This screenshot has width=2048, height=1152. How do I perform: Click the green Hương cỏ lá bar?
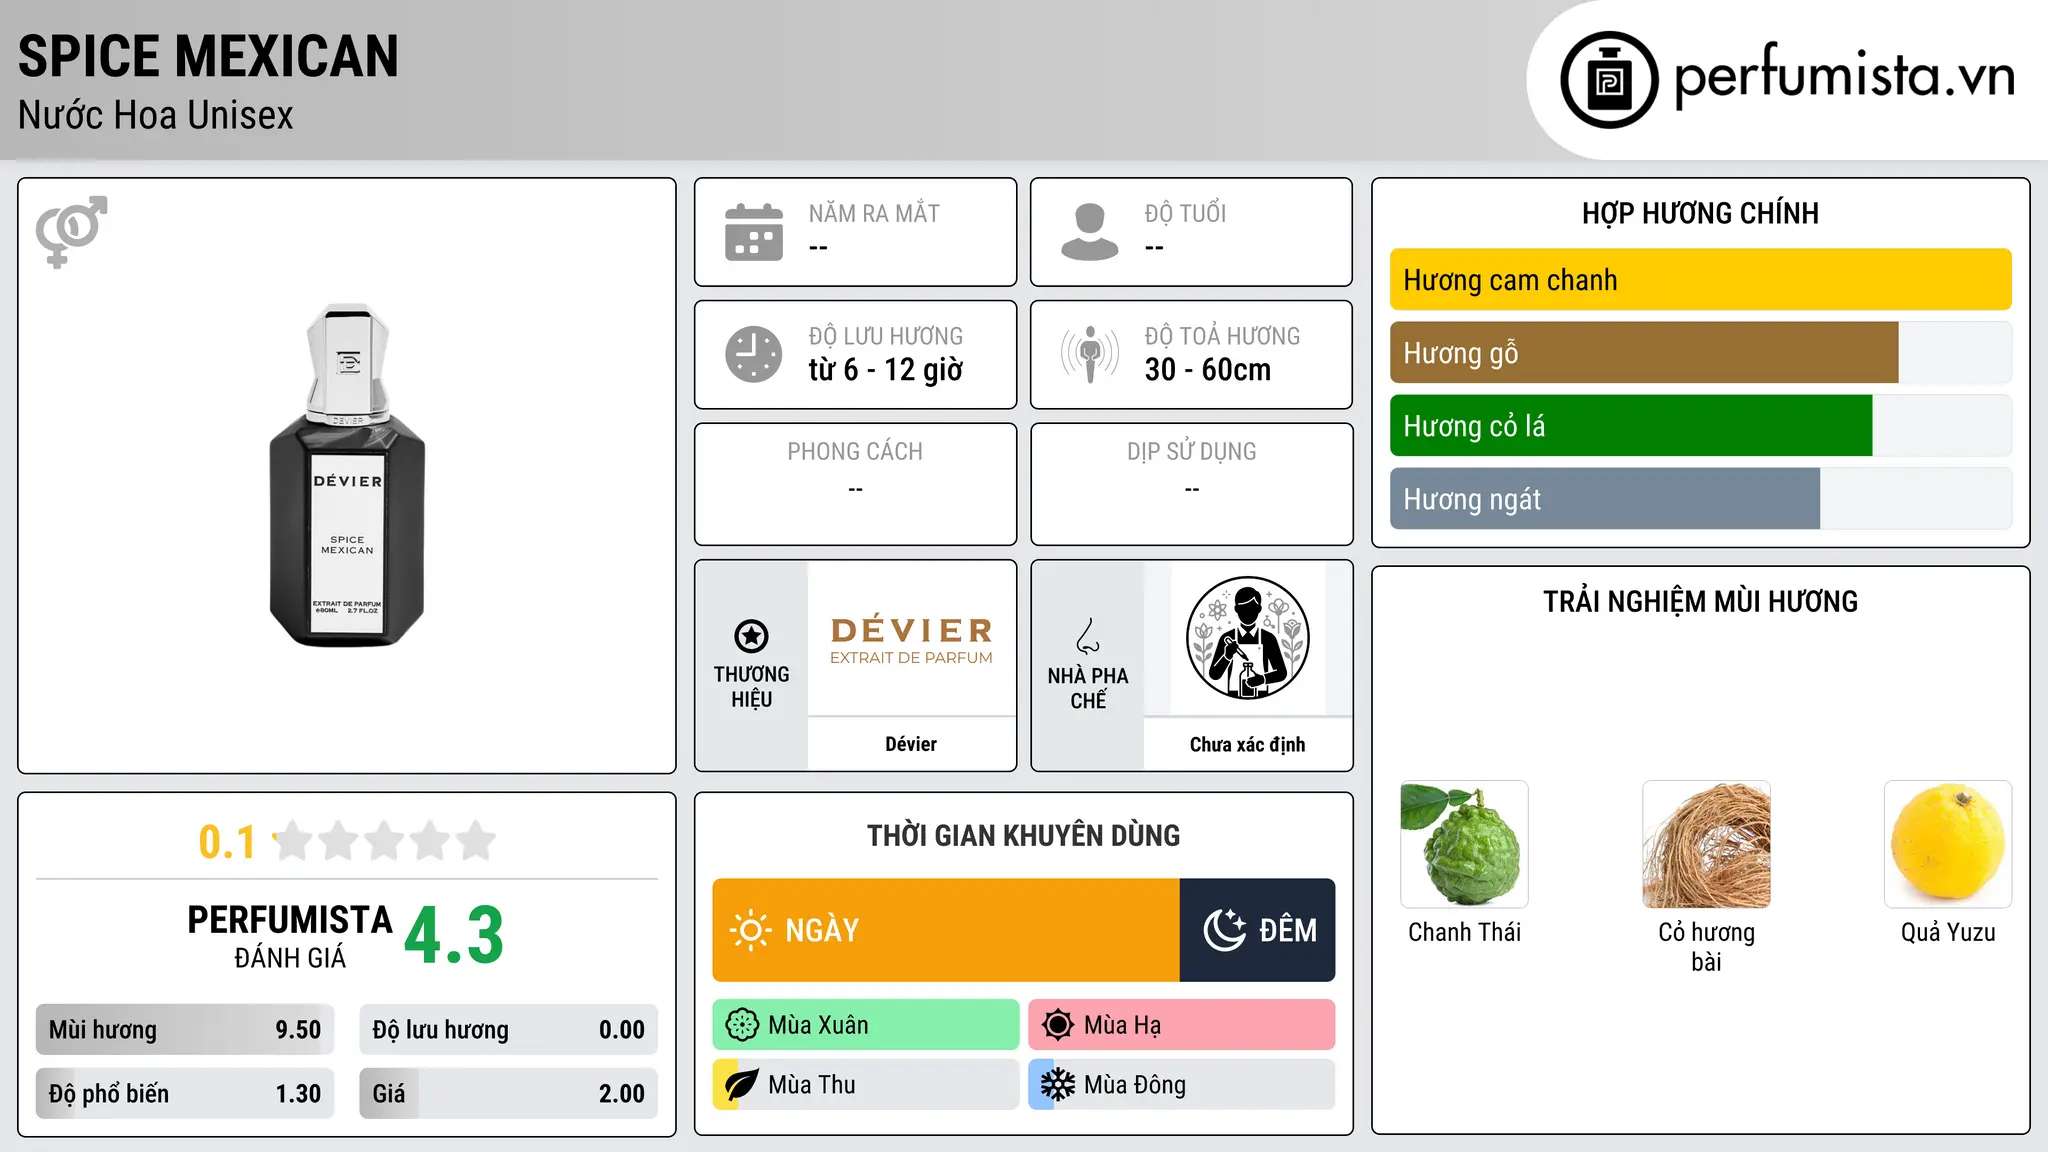pyautogui.click(x=1631, y=426)
